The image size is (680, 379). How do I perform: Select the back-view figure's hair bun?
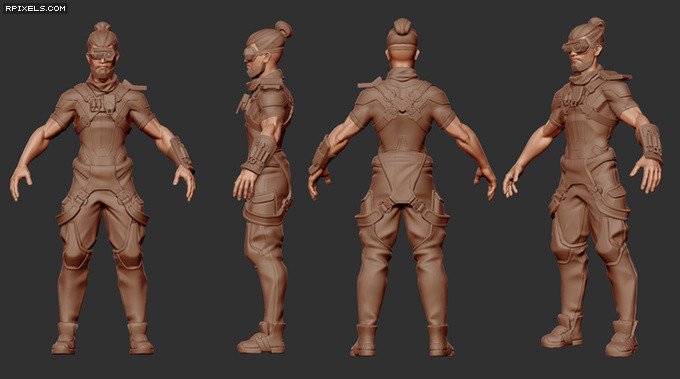coord(402,26)
